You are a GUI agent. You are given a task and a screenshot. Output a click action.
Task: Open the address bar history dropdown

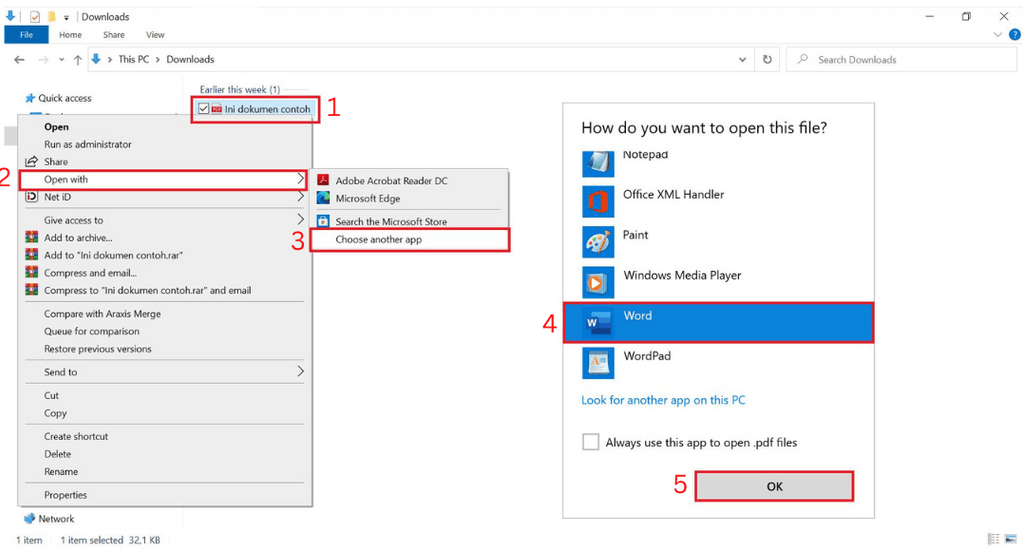click(x=741, y=60)
